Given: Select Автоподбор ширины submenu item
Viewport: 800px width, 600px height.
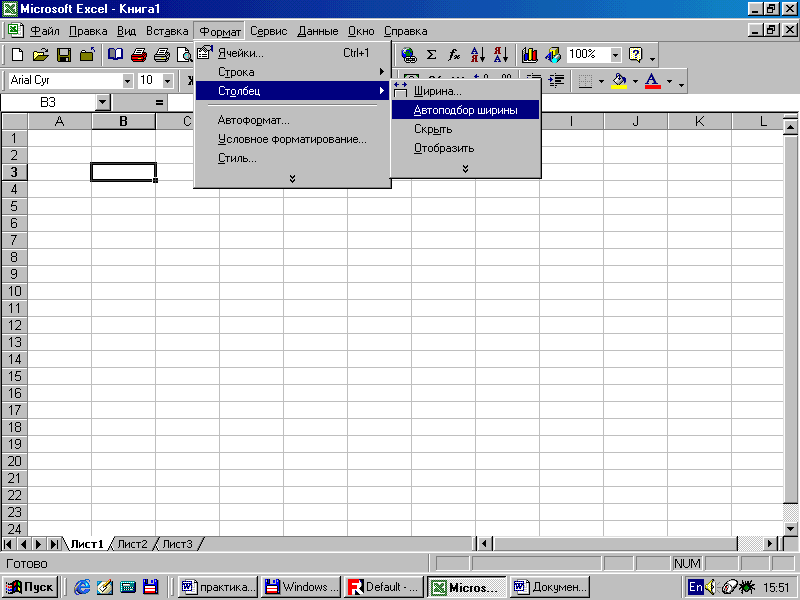Looking at the screenshot, I should click(x=465, y=110).
